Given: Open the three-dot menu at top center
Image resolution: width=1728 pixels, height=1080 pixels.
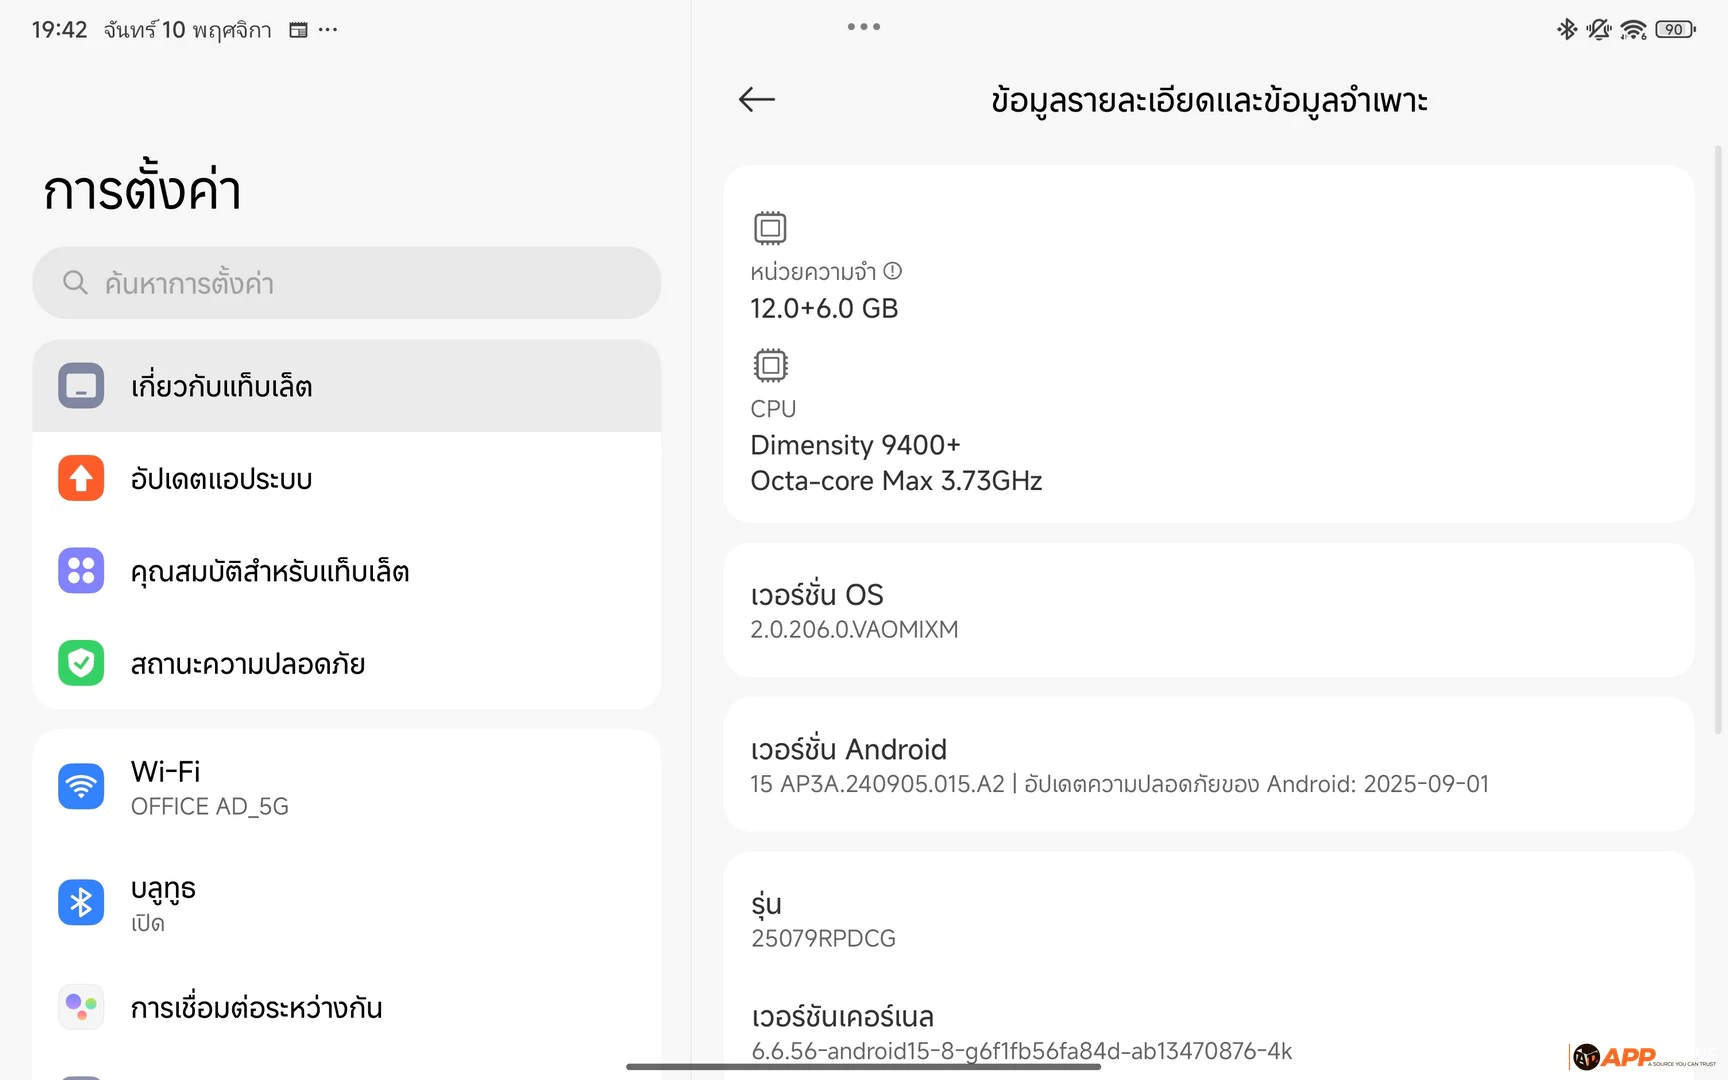Looking at the screenshot, I should point(864,27).
